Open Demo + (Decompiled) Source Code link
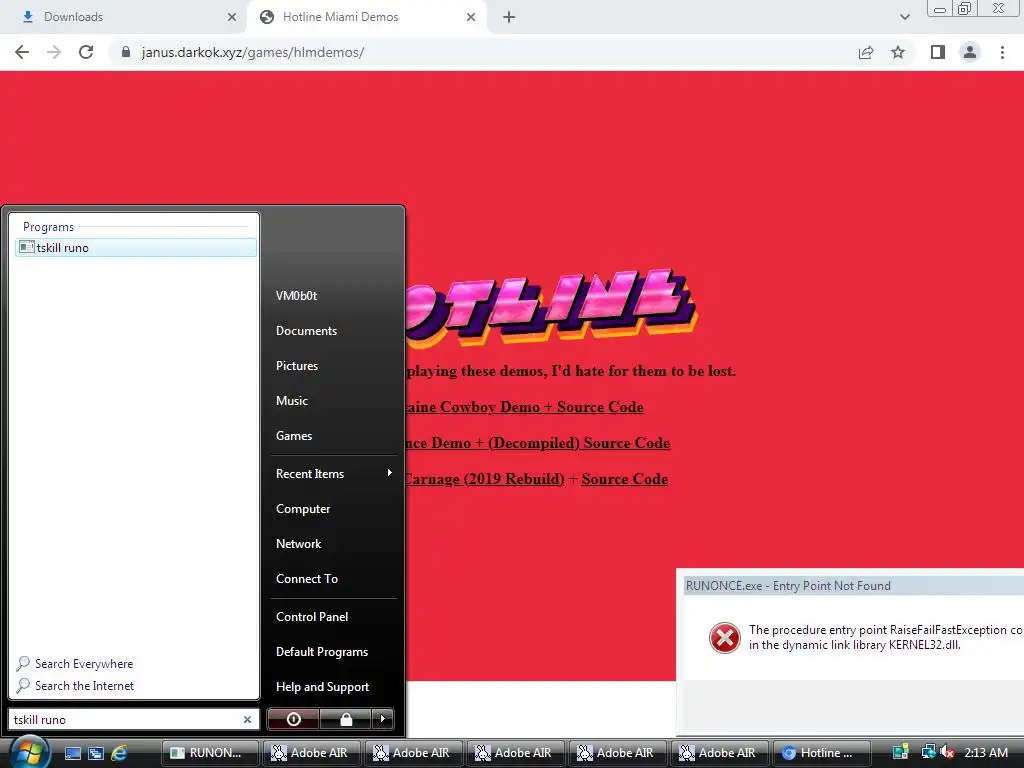This screenshot has height=768, width=1024. tap(538, 443)
